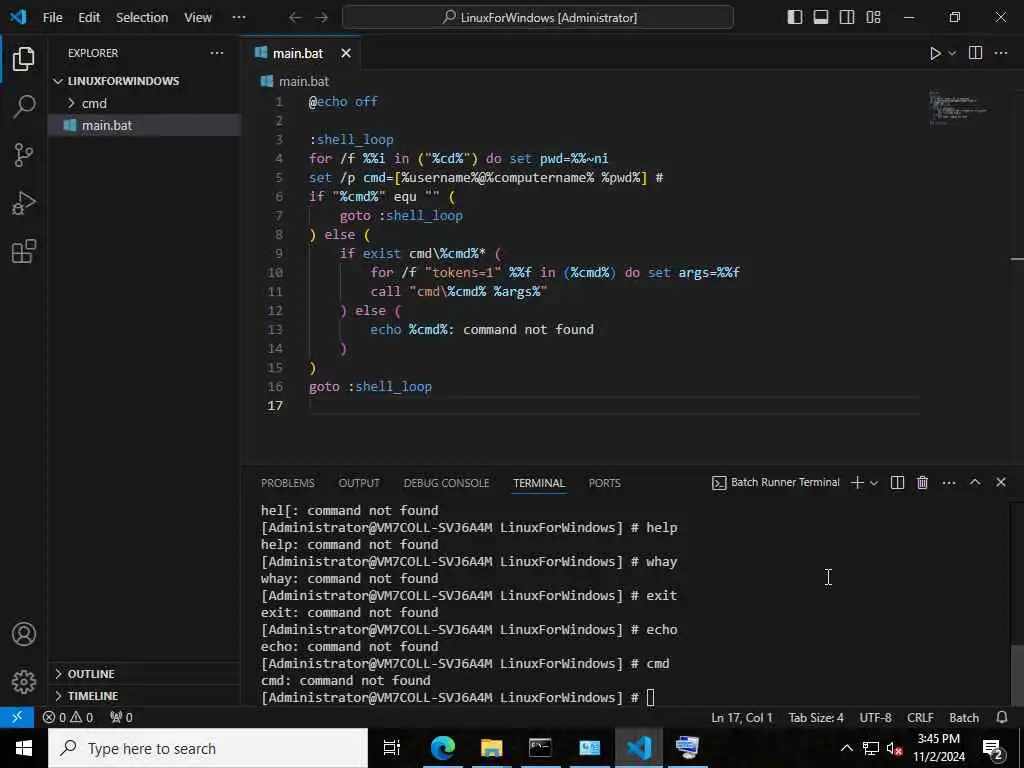This screenshot has height=768, width=1024.
Task: Open the Run and Debug view
Action: coord(24,203)
